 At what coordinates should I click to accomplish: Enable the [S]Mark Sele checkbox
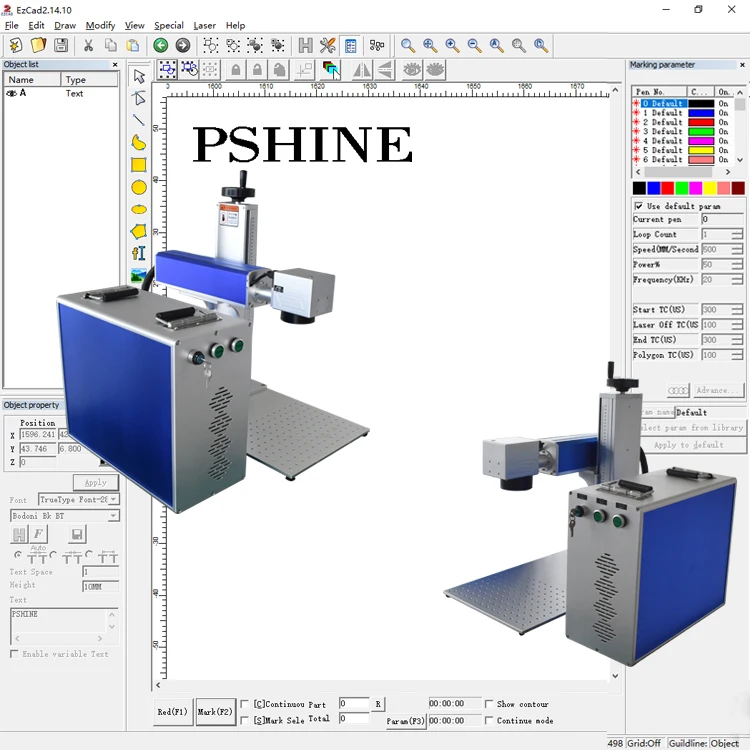pos(244,720)
